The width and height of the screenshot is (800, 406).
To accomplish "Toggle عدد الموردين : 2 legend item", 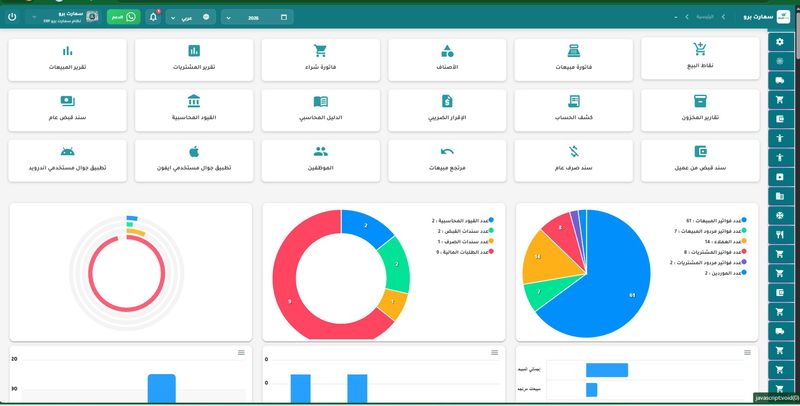I will pyautogui.click(x=726, y=273).
